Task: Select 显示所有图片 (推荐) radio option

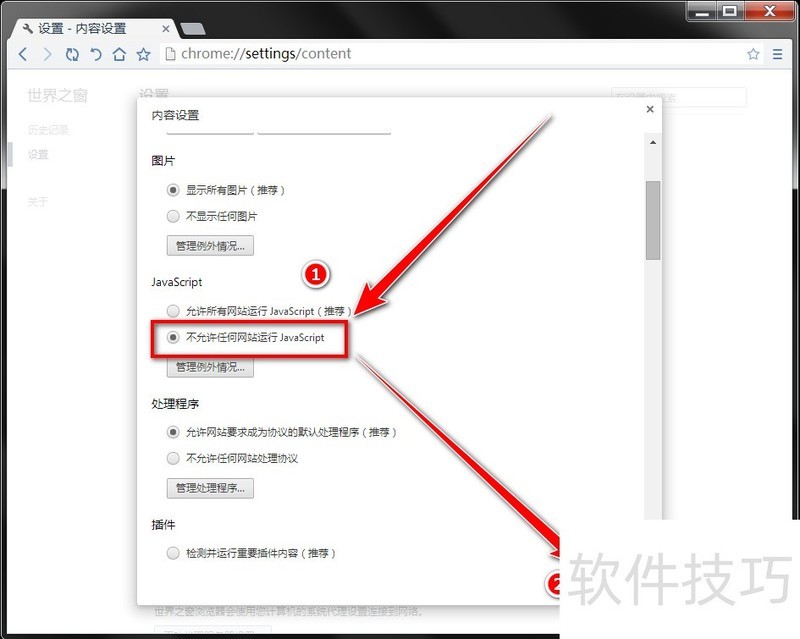Action: [x=173, y=190]
